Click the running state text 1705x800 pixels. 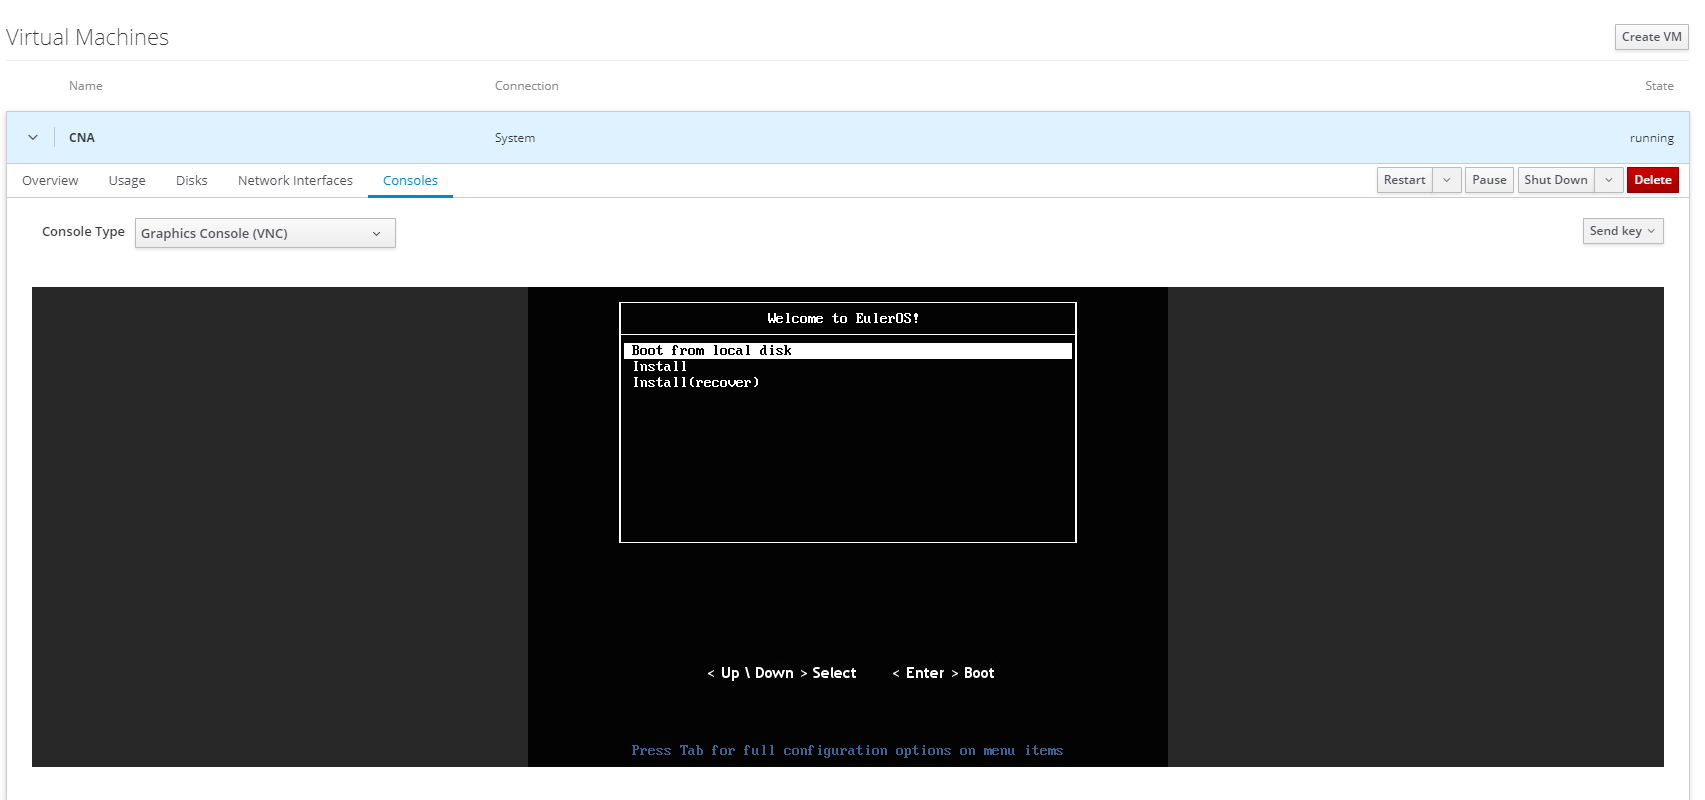pos(1652,138)
